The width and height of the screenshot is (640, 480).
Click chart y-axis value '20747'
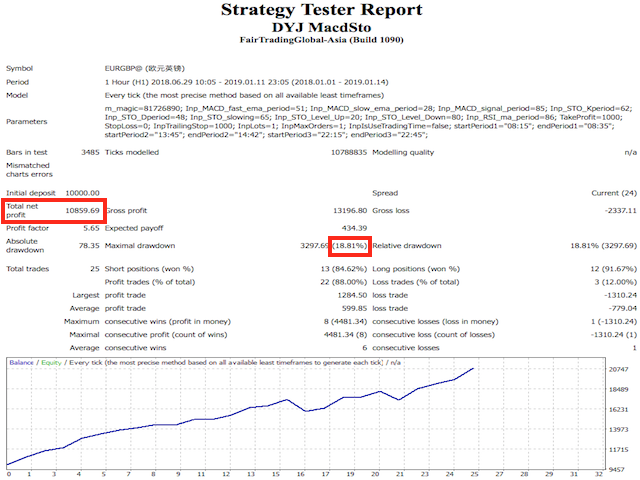pos(618,369)
